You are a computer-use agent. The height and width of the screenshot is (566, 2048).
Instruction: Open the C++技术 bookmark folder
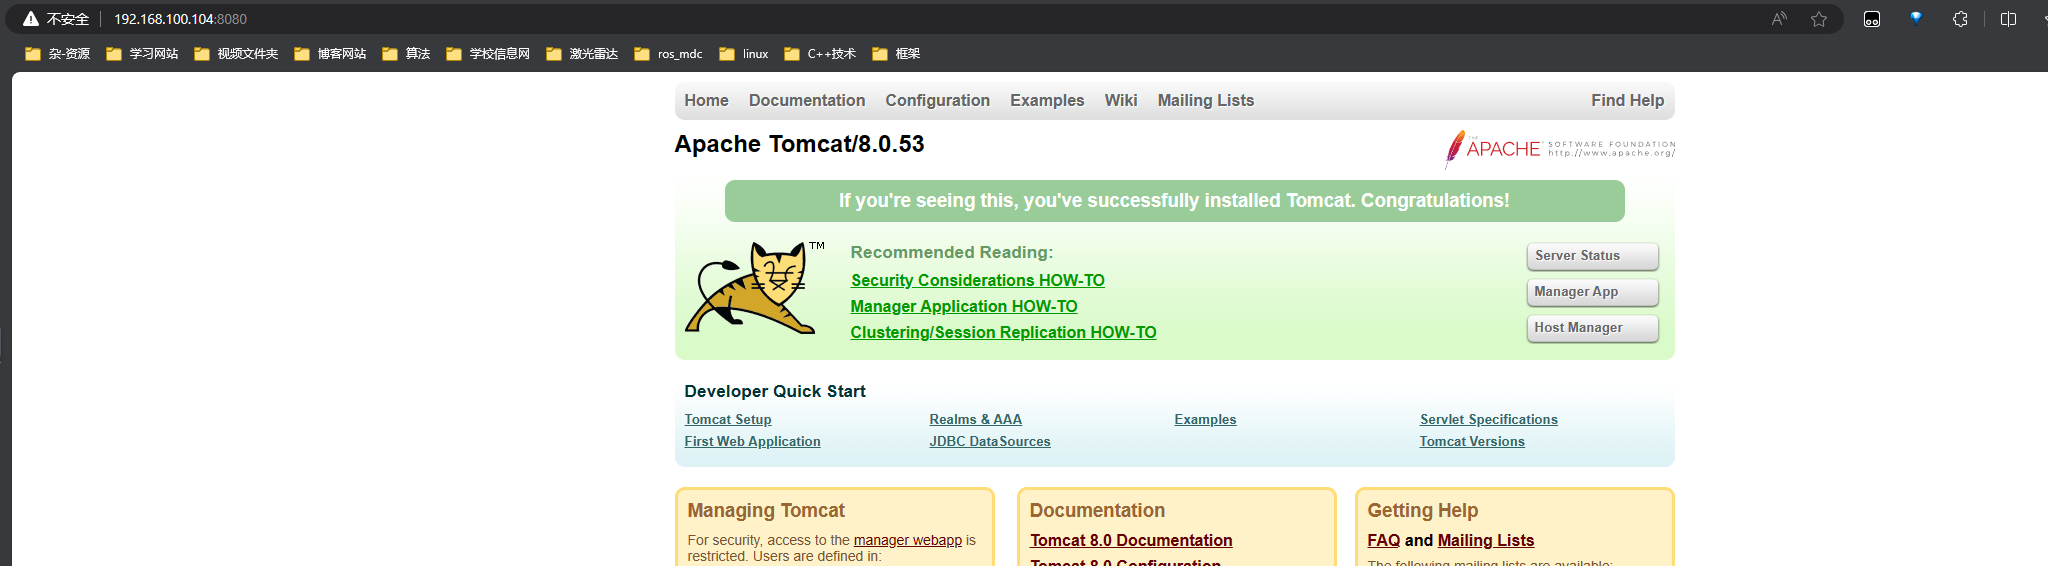click(820, 54)
